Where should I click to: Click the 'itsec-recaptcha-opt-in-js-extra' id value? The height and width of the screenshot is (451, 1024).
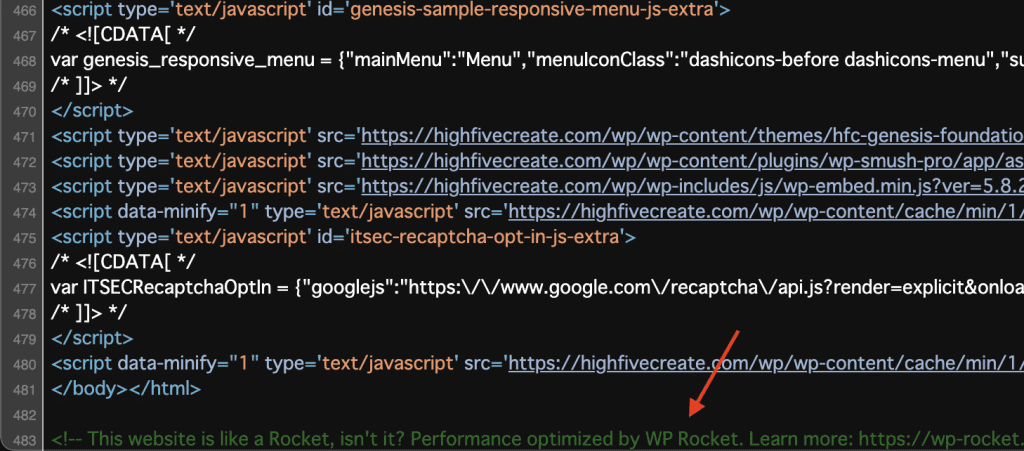tap(485, 237)
